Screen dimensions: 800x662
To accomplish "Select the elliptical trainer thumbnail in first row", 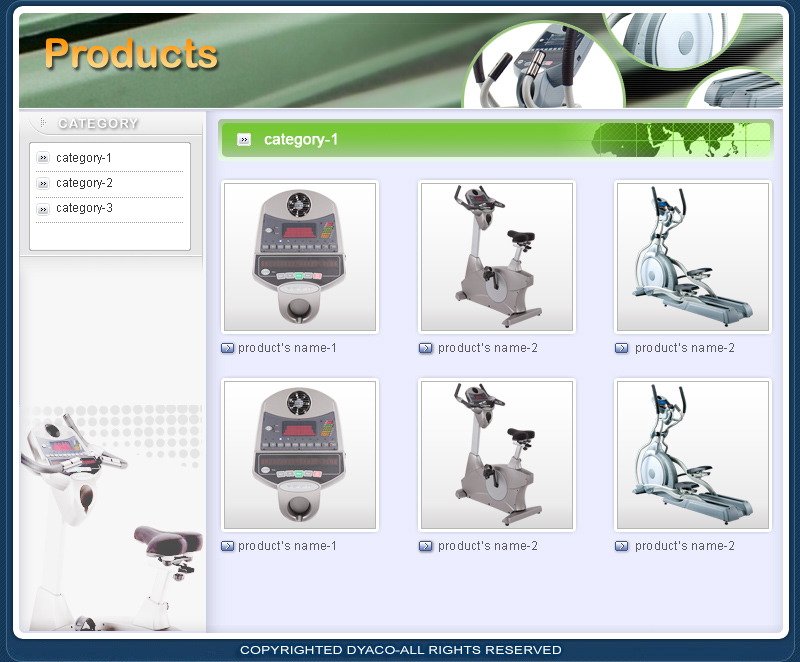I will 693,257.
